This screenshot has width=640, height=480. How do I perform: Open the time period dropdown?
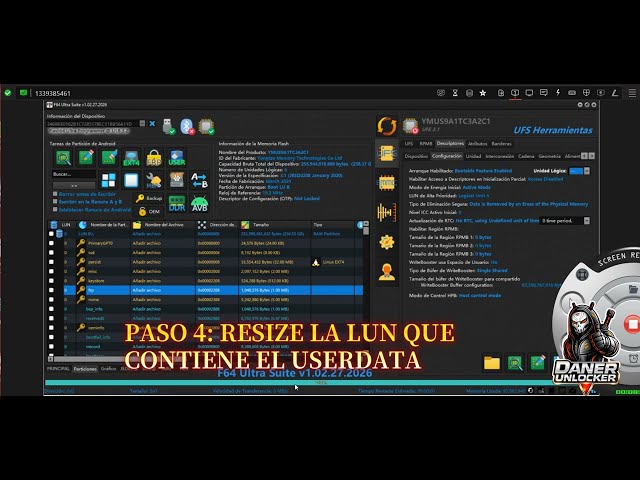tap(587, 221)
